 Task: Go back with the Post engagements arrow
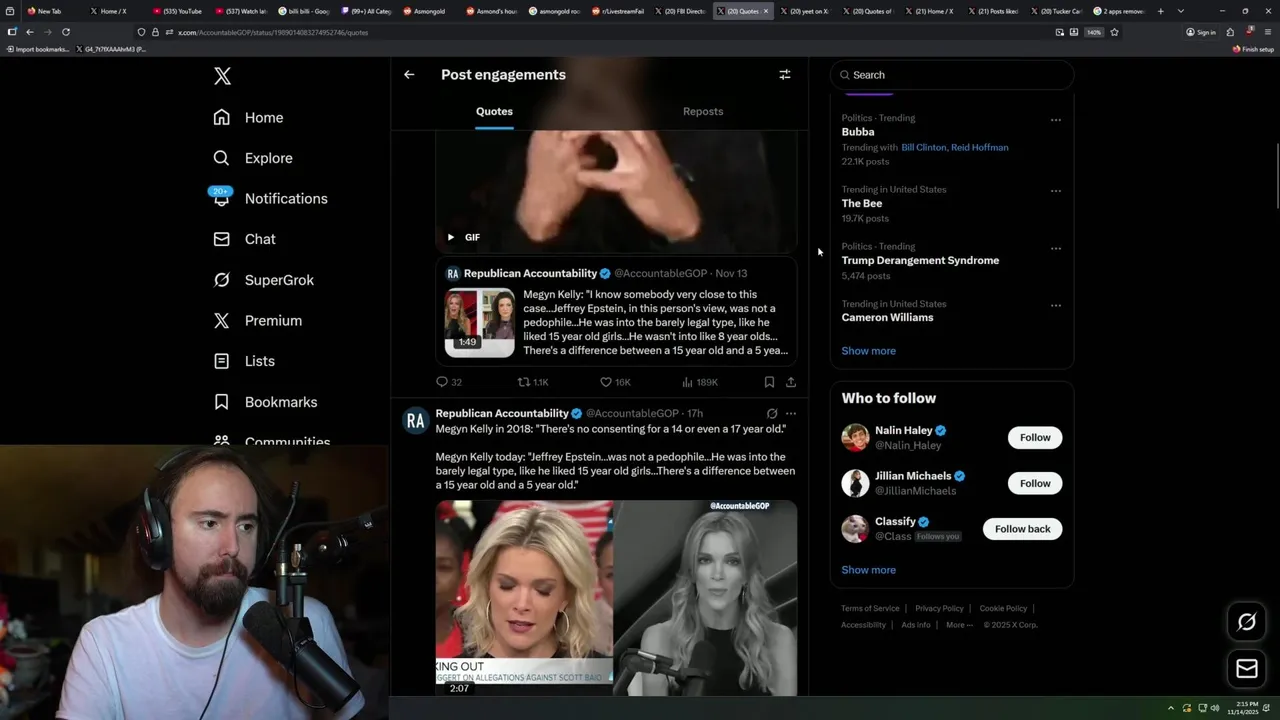[x=409, y=74]
